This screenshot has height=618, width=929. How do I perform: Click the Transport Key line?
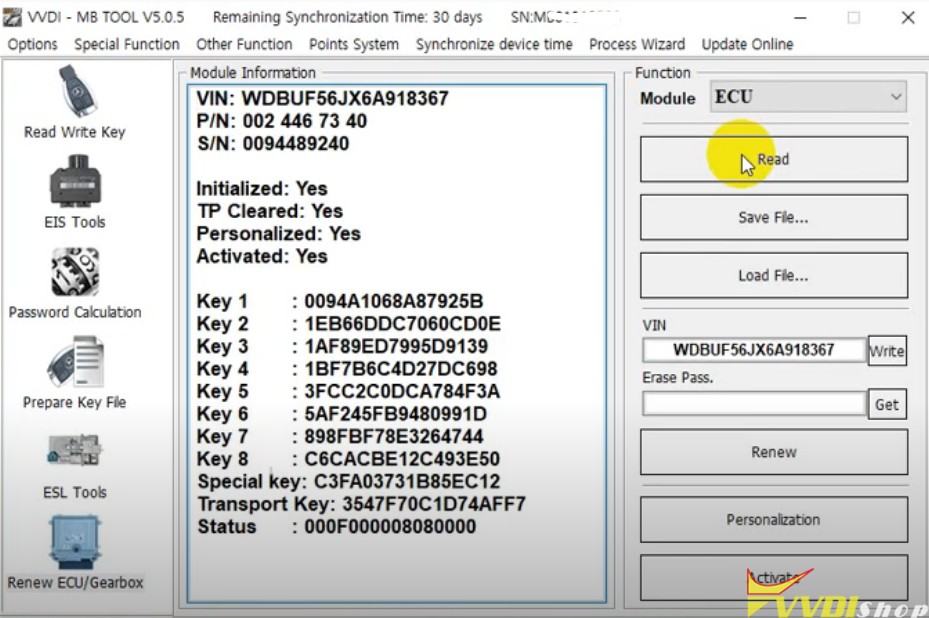361,504
